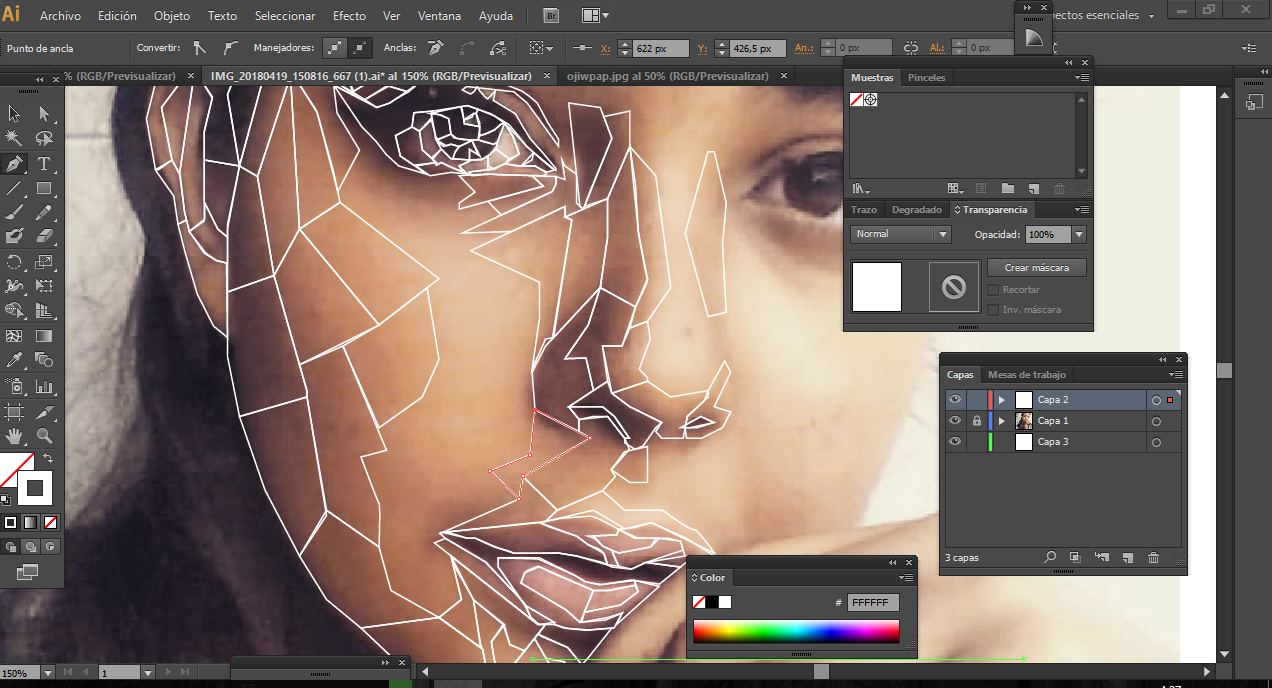The height and width of the screenshot is (688, 1272).
Task: Delete layer using trash icon in Capas
Action: coord(1153,558)
